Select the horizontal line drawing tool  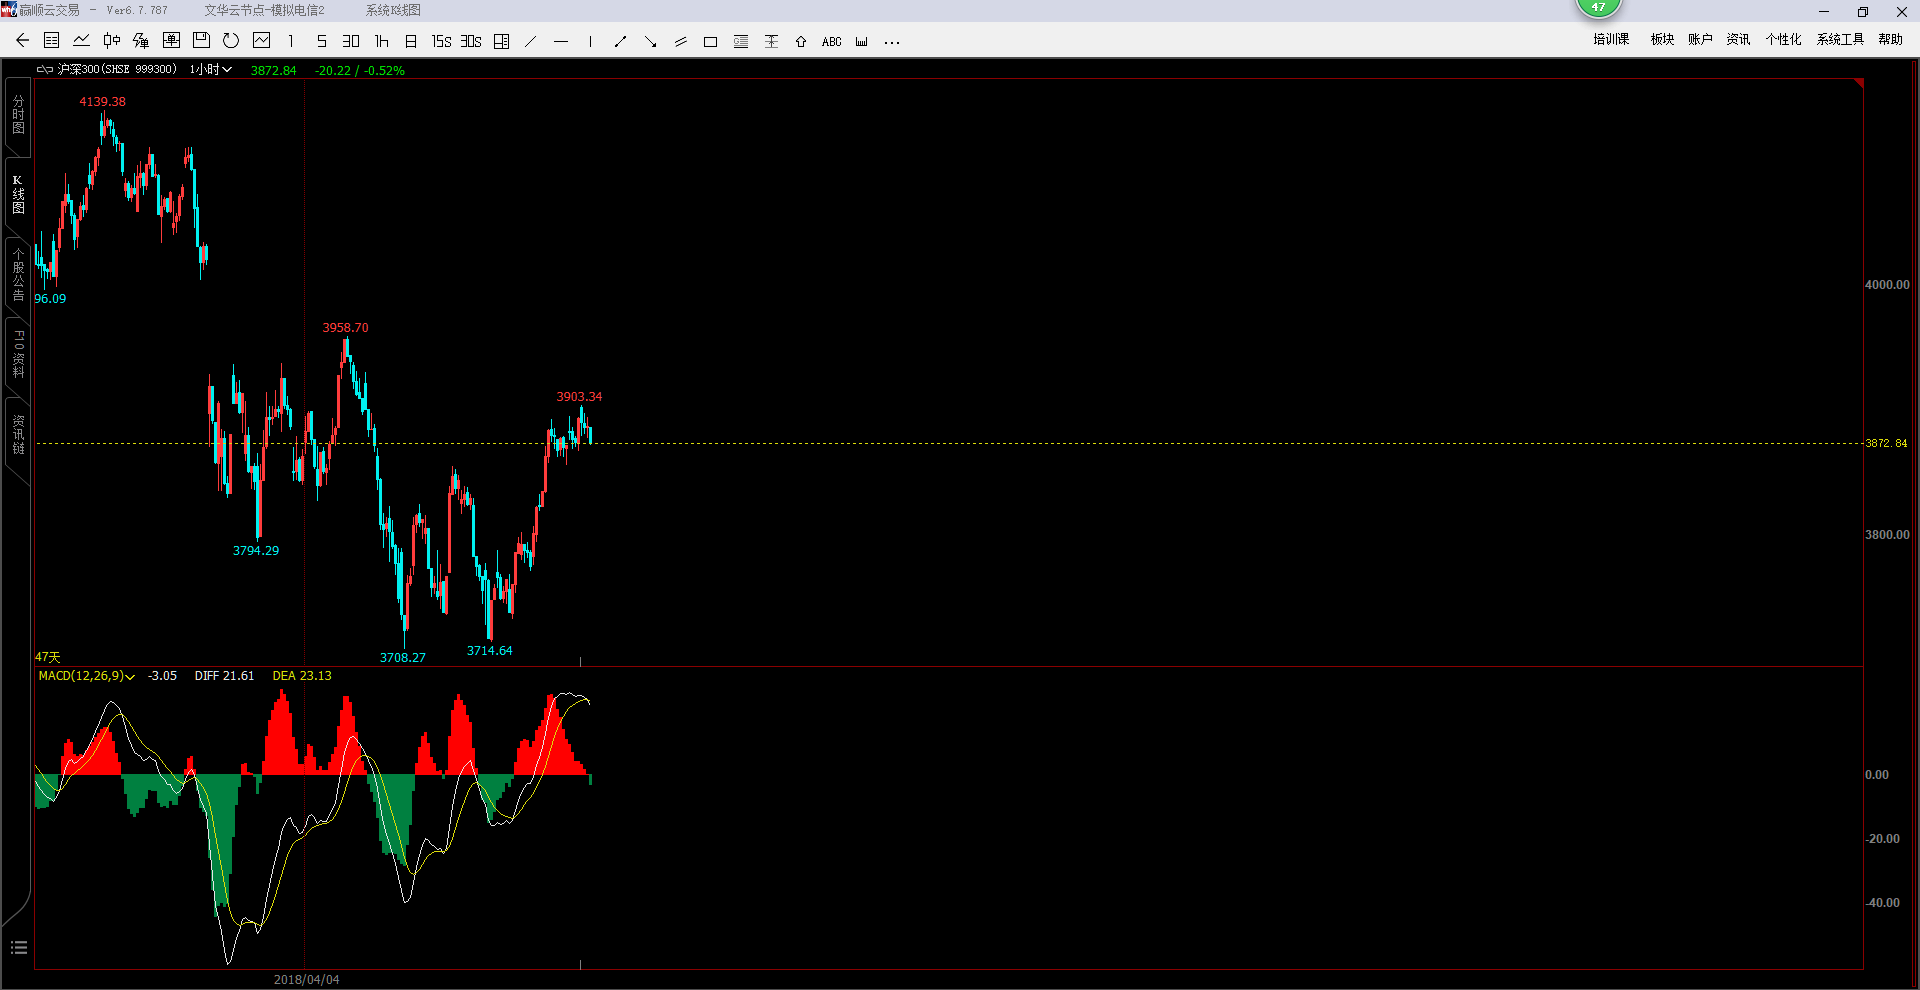[x=561, y=41]
